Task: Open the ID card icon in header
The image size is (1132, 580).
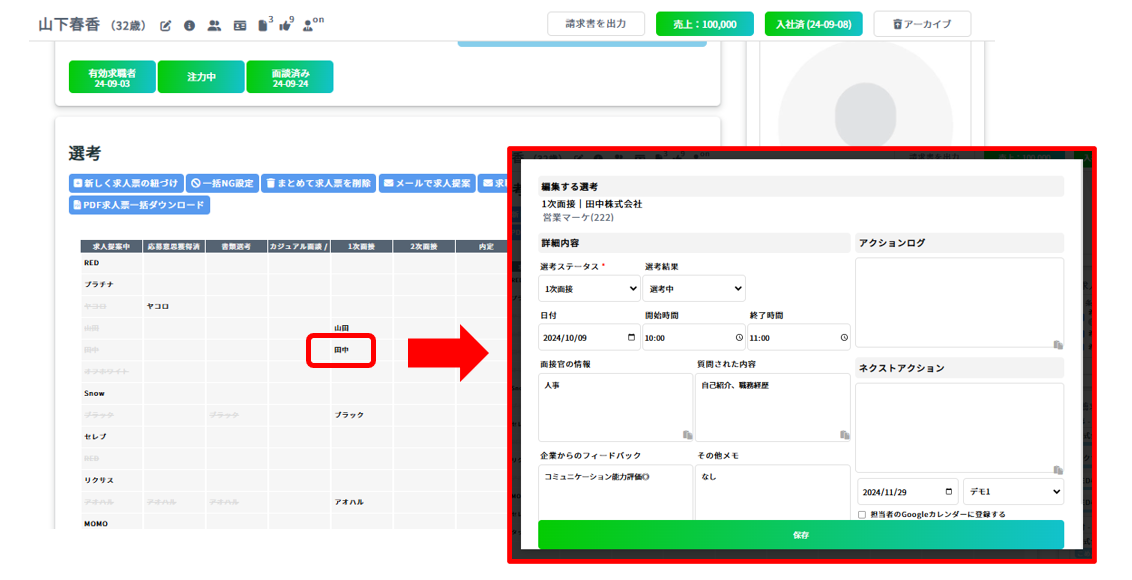Action: click(x=239, y=25)
